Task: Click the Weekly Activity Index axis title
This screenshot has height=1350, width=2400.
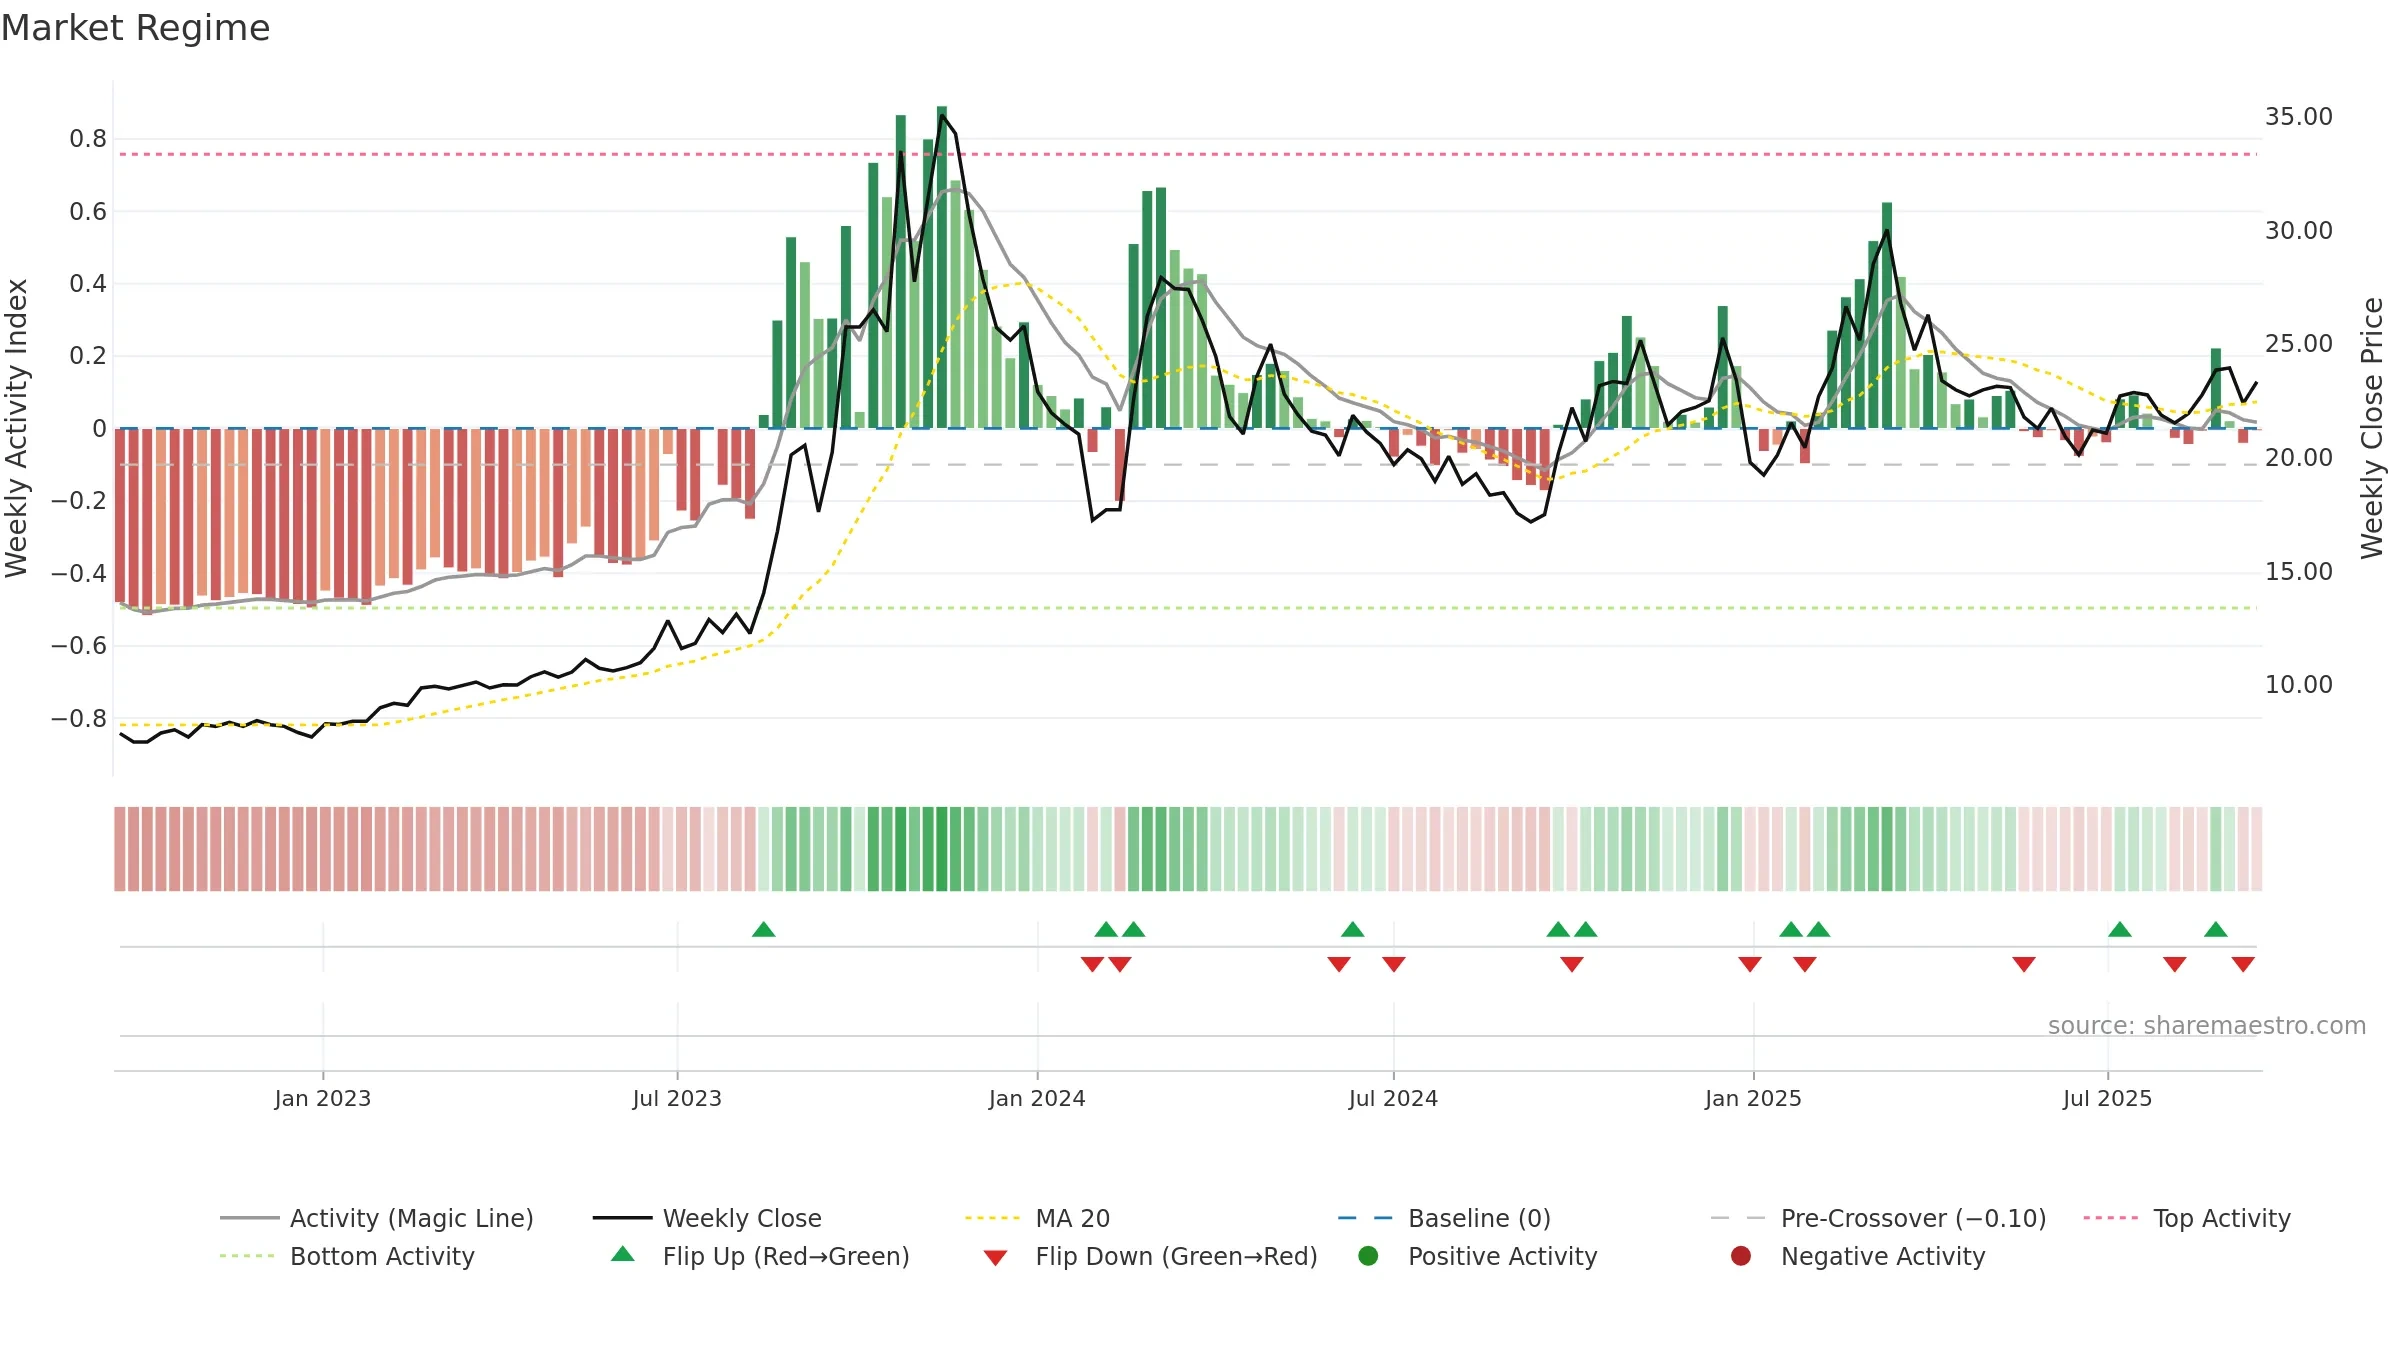Action: point(16,428)
